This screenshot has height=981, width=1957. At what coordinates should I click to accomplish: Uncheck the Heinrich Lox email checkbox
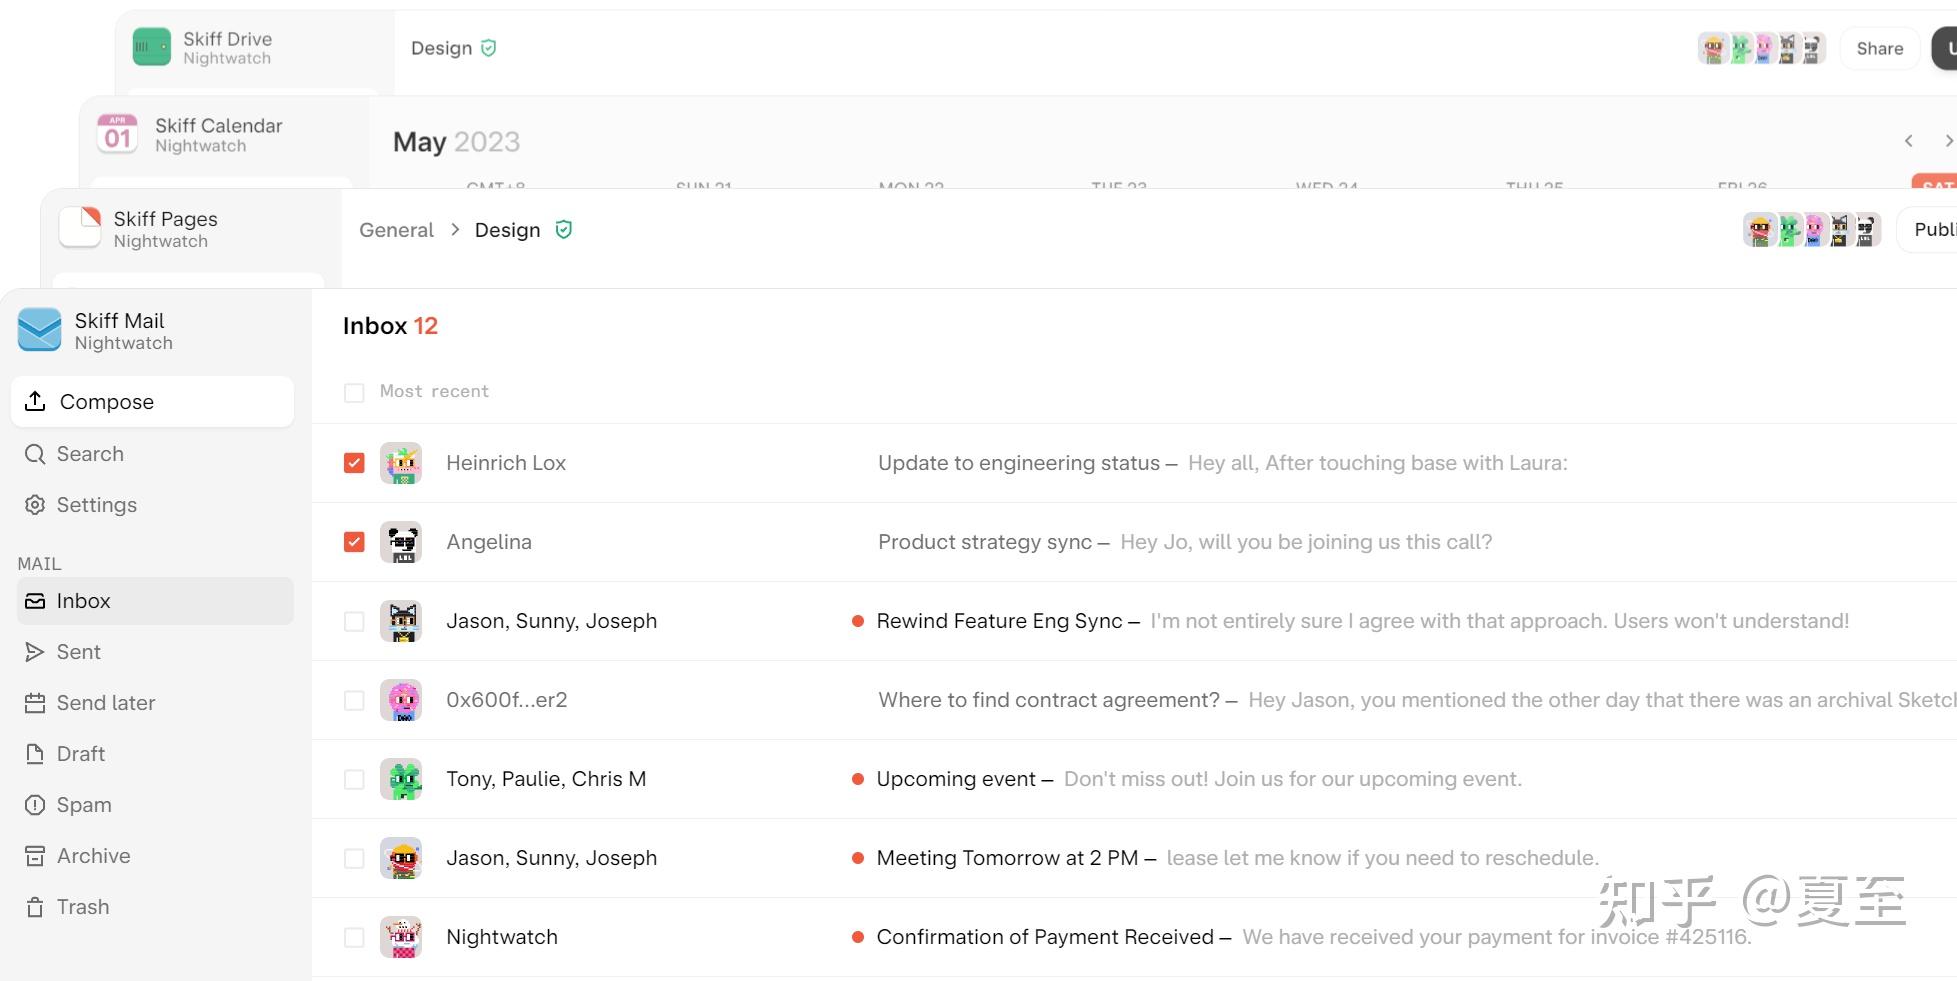click(x=354, y=463)
